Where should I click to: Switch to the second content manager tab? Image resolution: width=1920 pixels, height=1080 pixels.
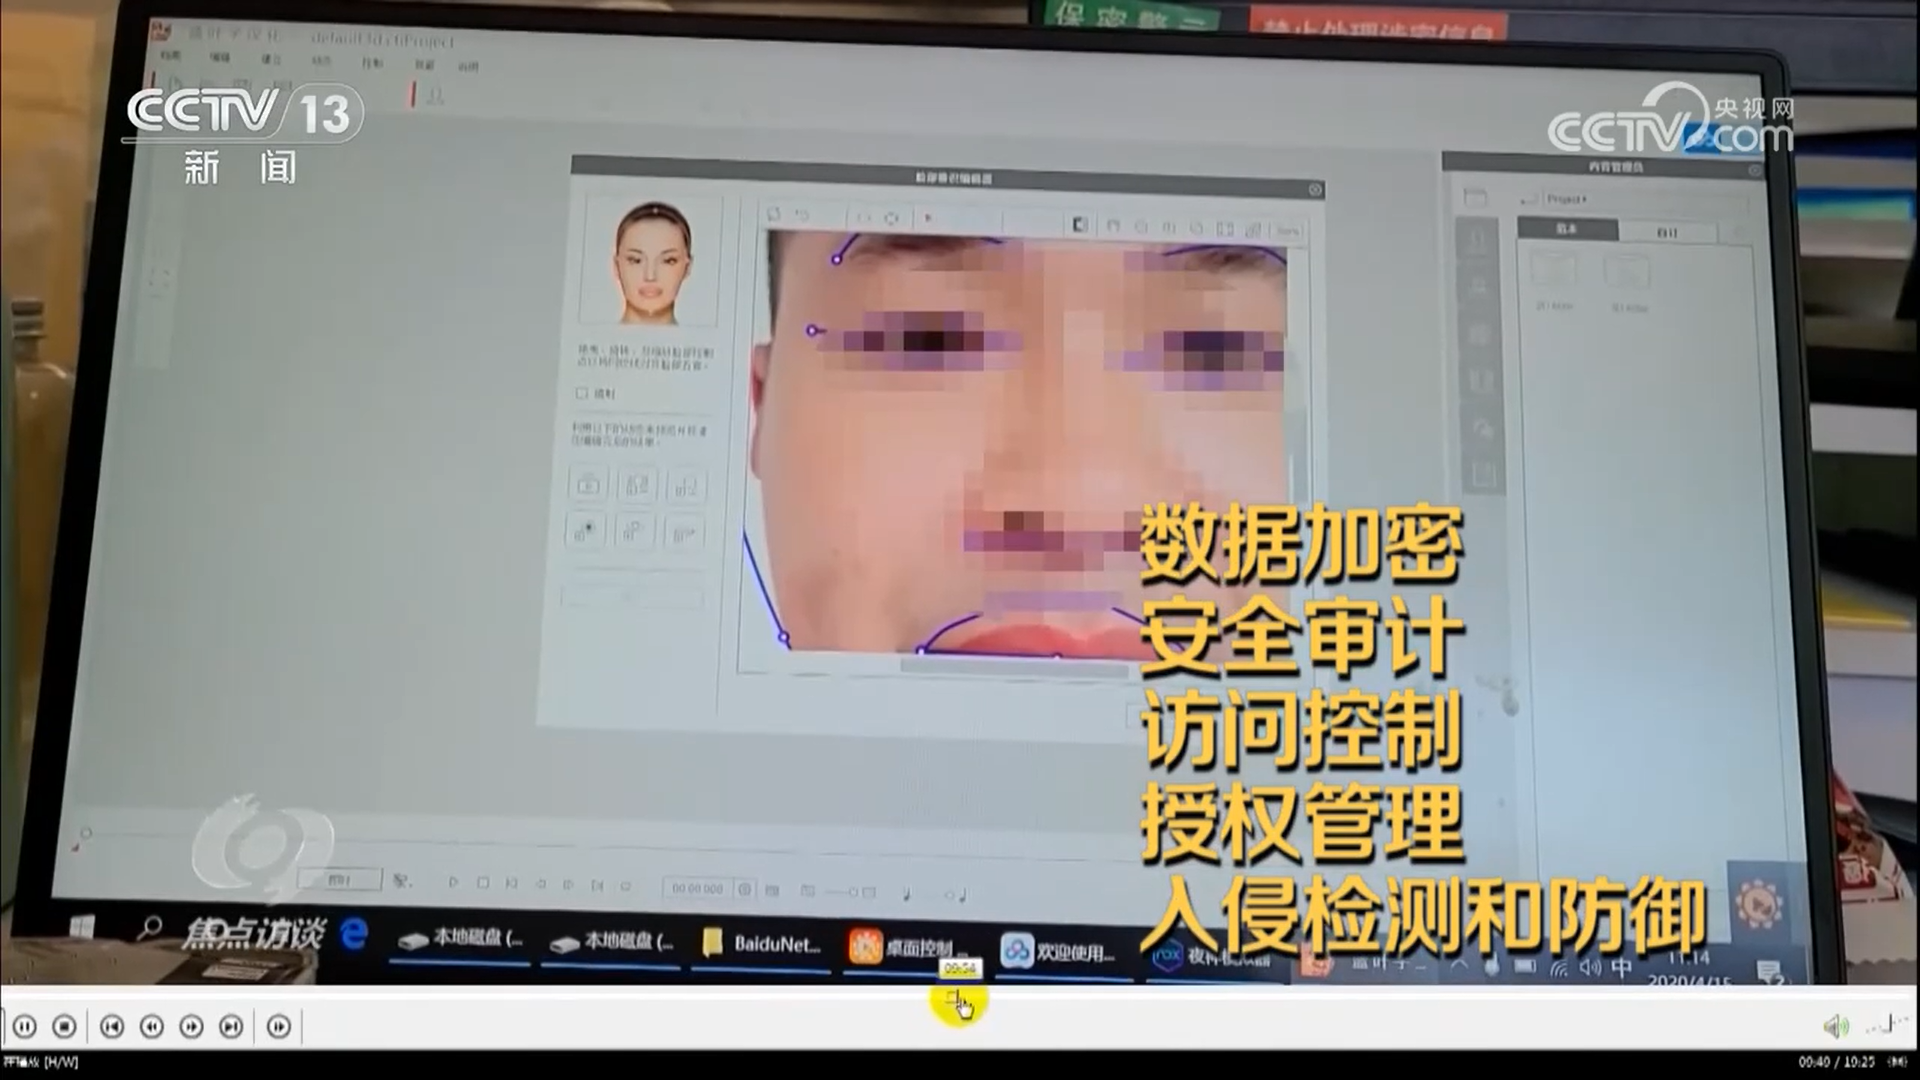click(x=1667, y=232)
